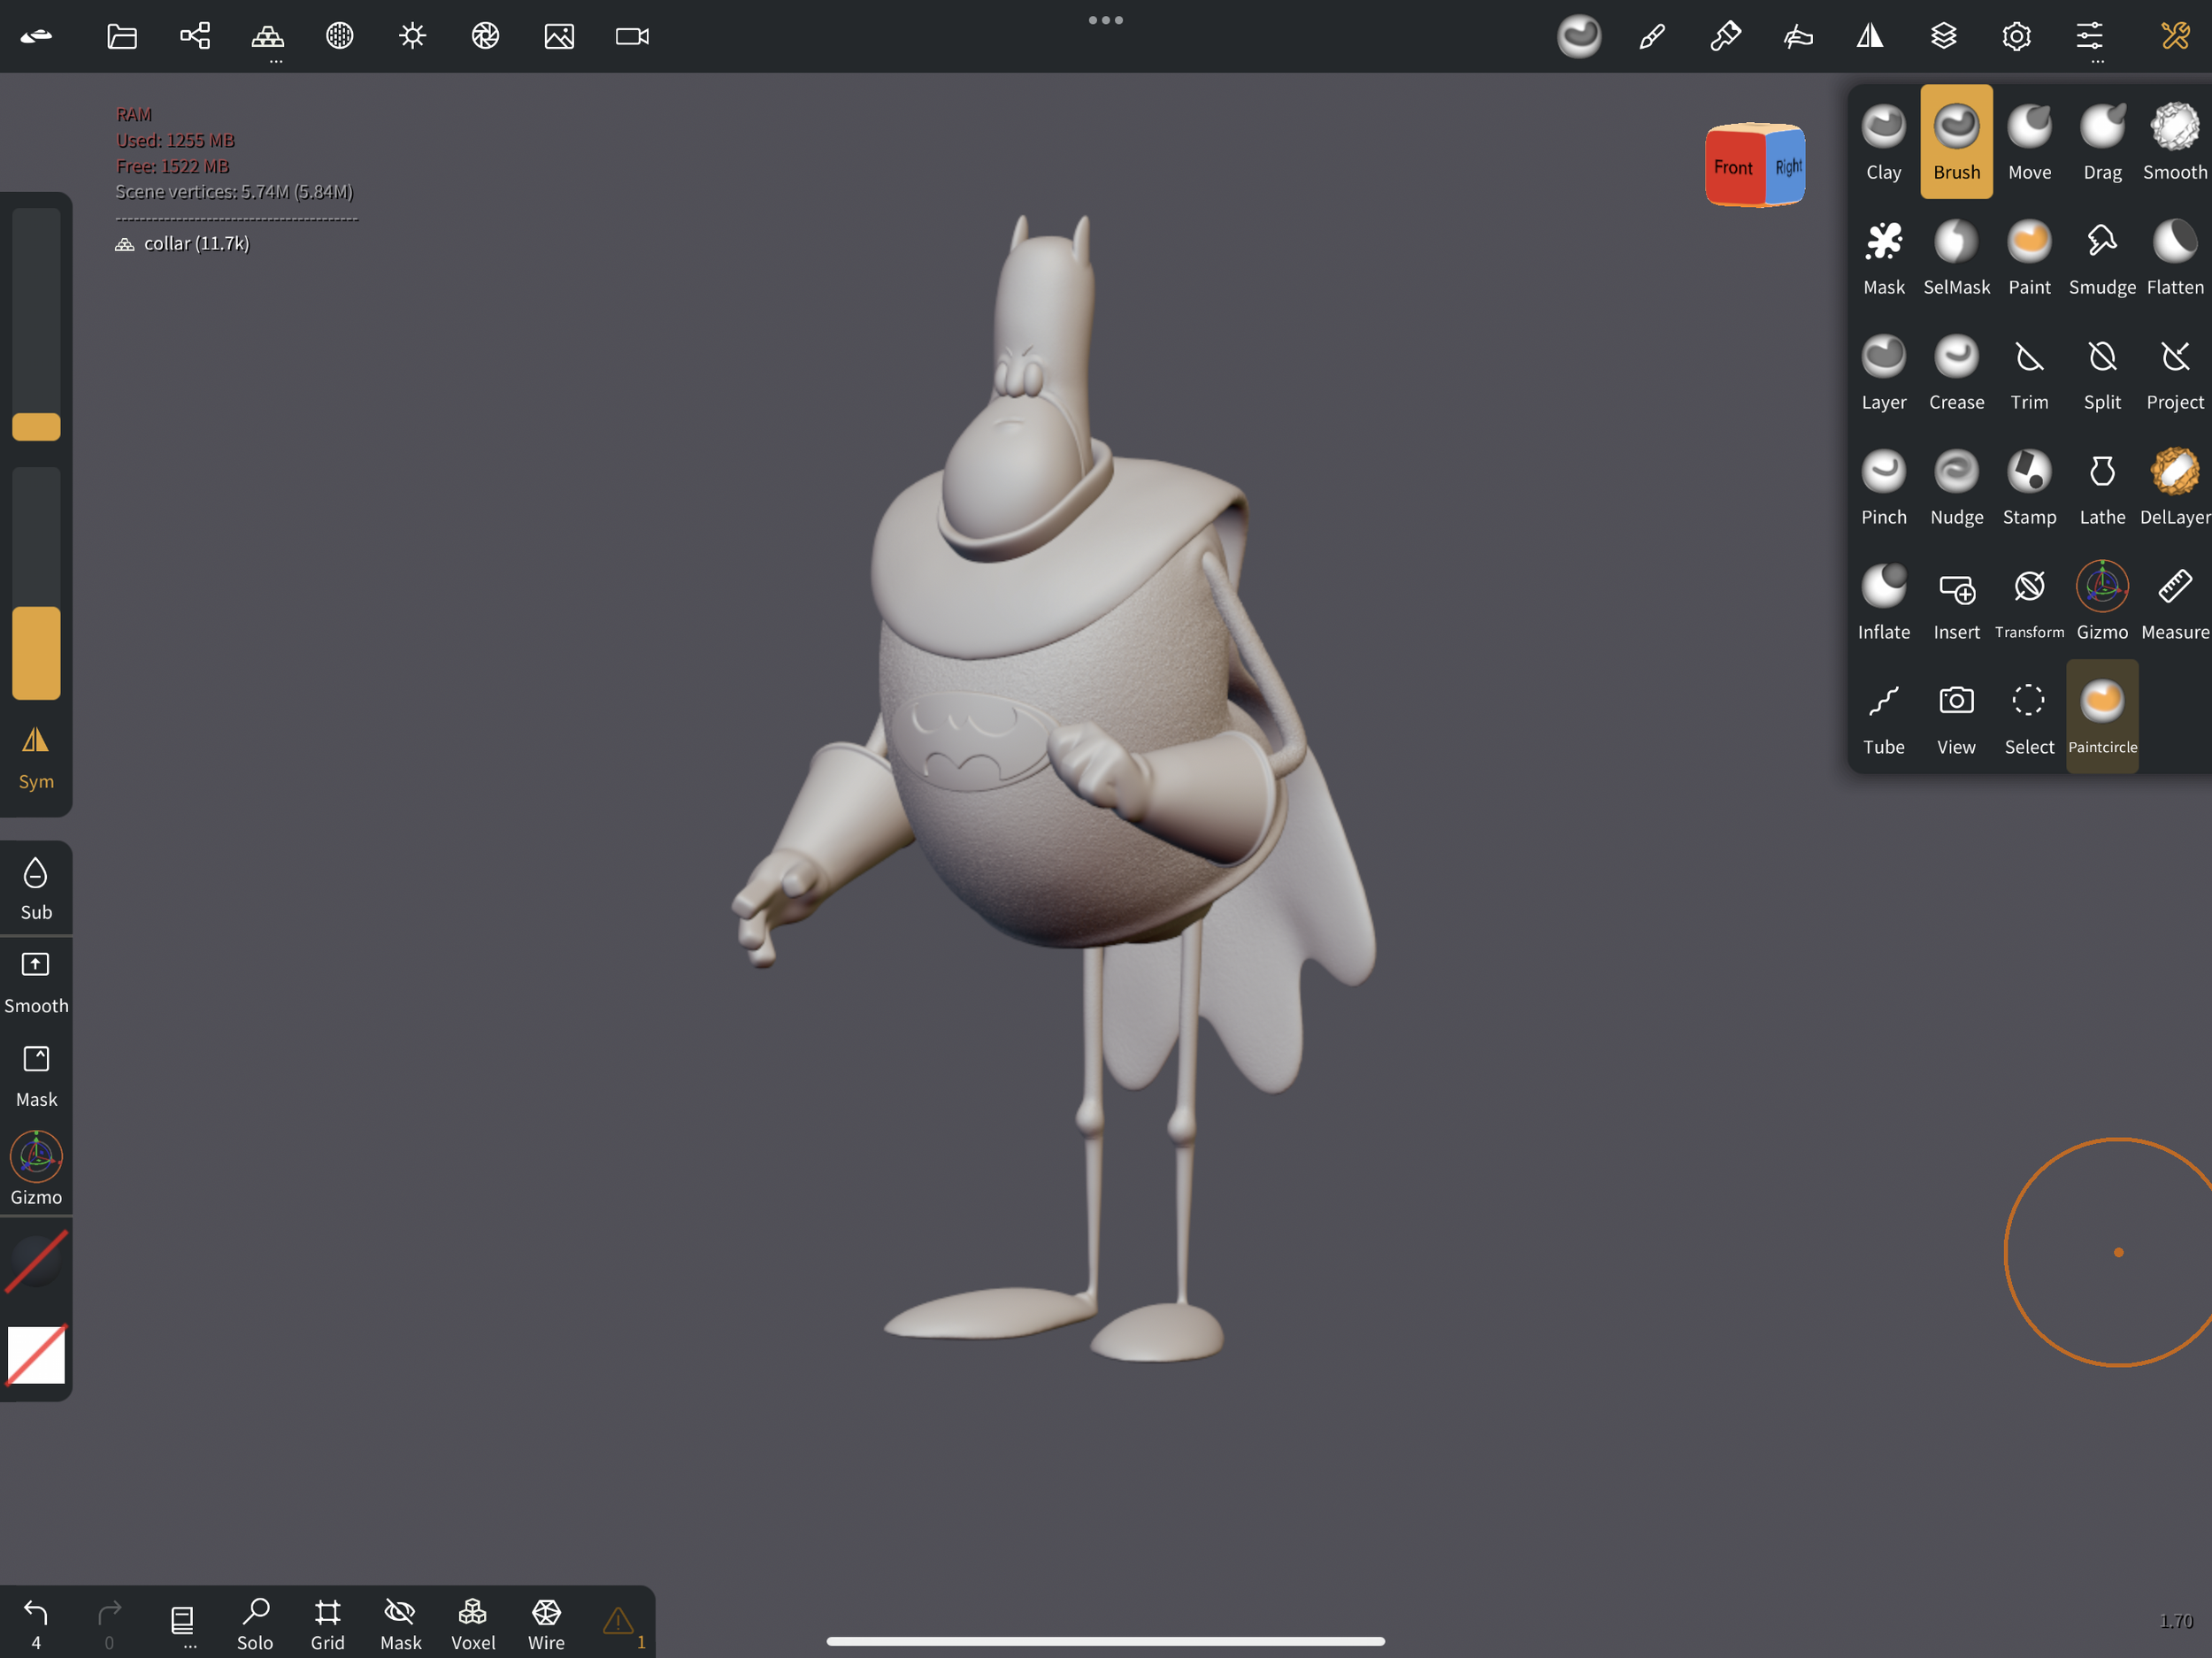Select the Paintcircle tool

(2102, 717)
